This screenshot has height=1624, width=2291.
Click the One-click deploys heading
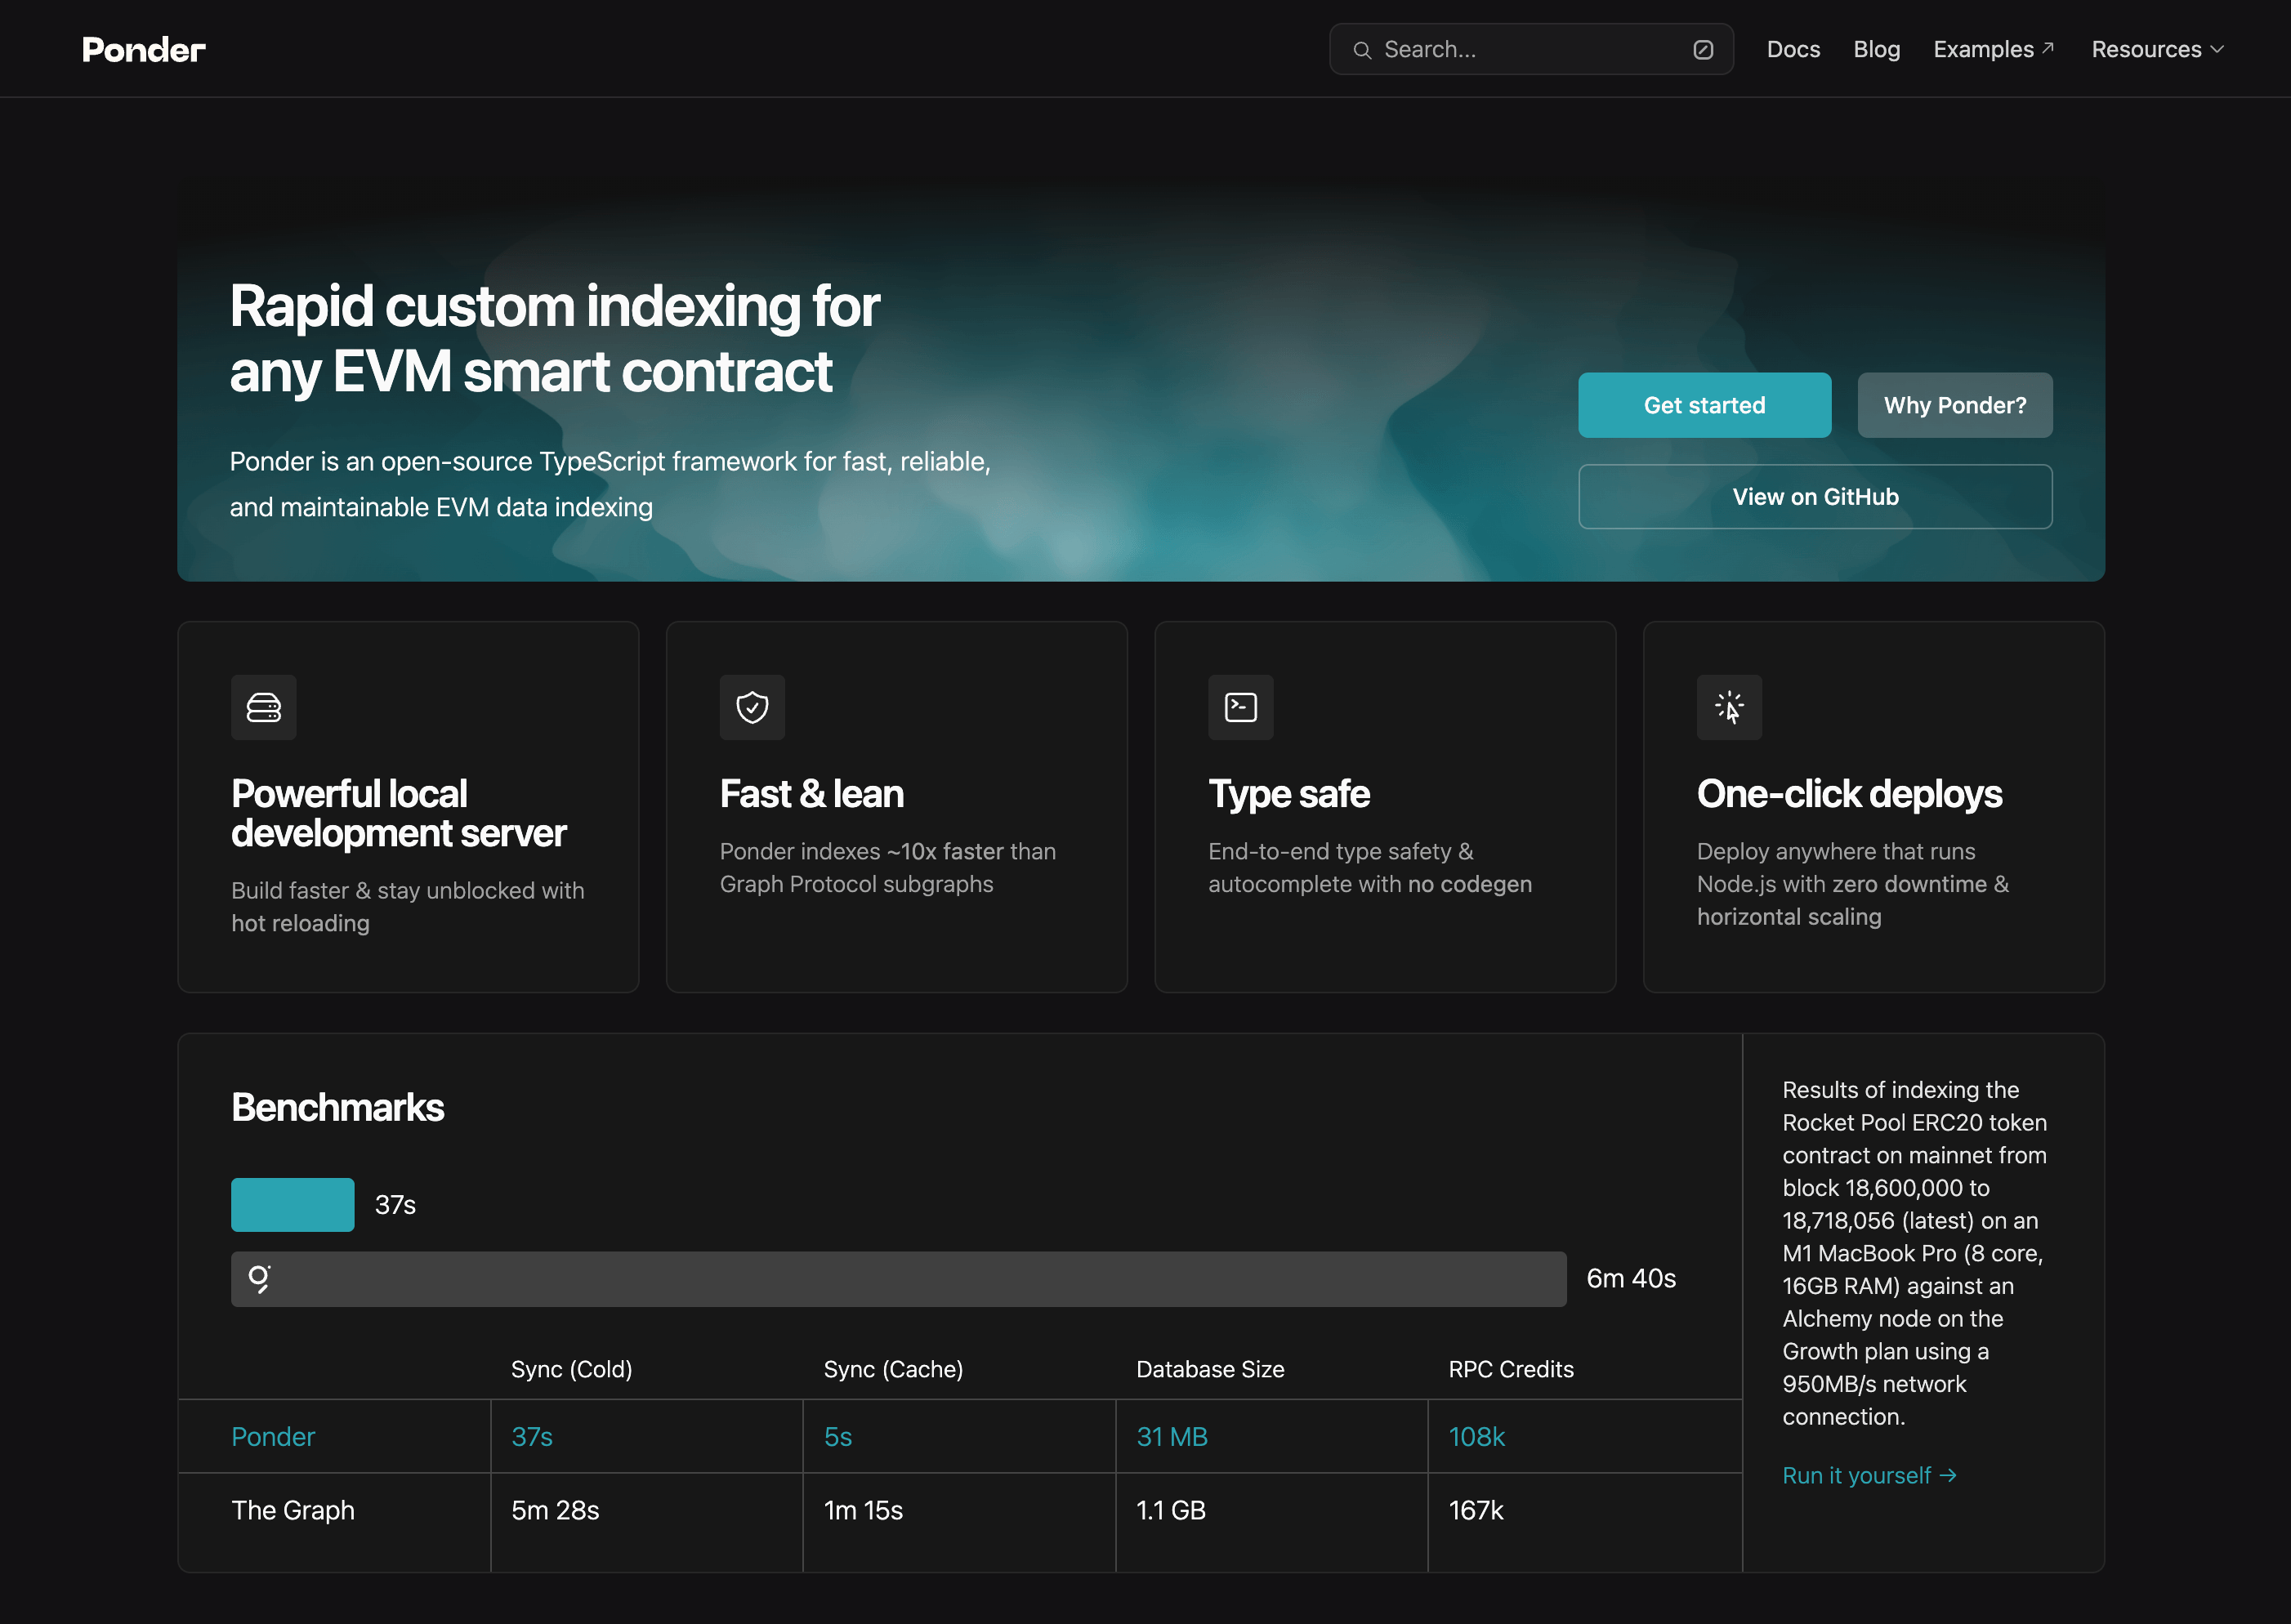click(1850, 794)
